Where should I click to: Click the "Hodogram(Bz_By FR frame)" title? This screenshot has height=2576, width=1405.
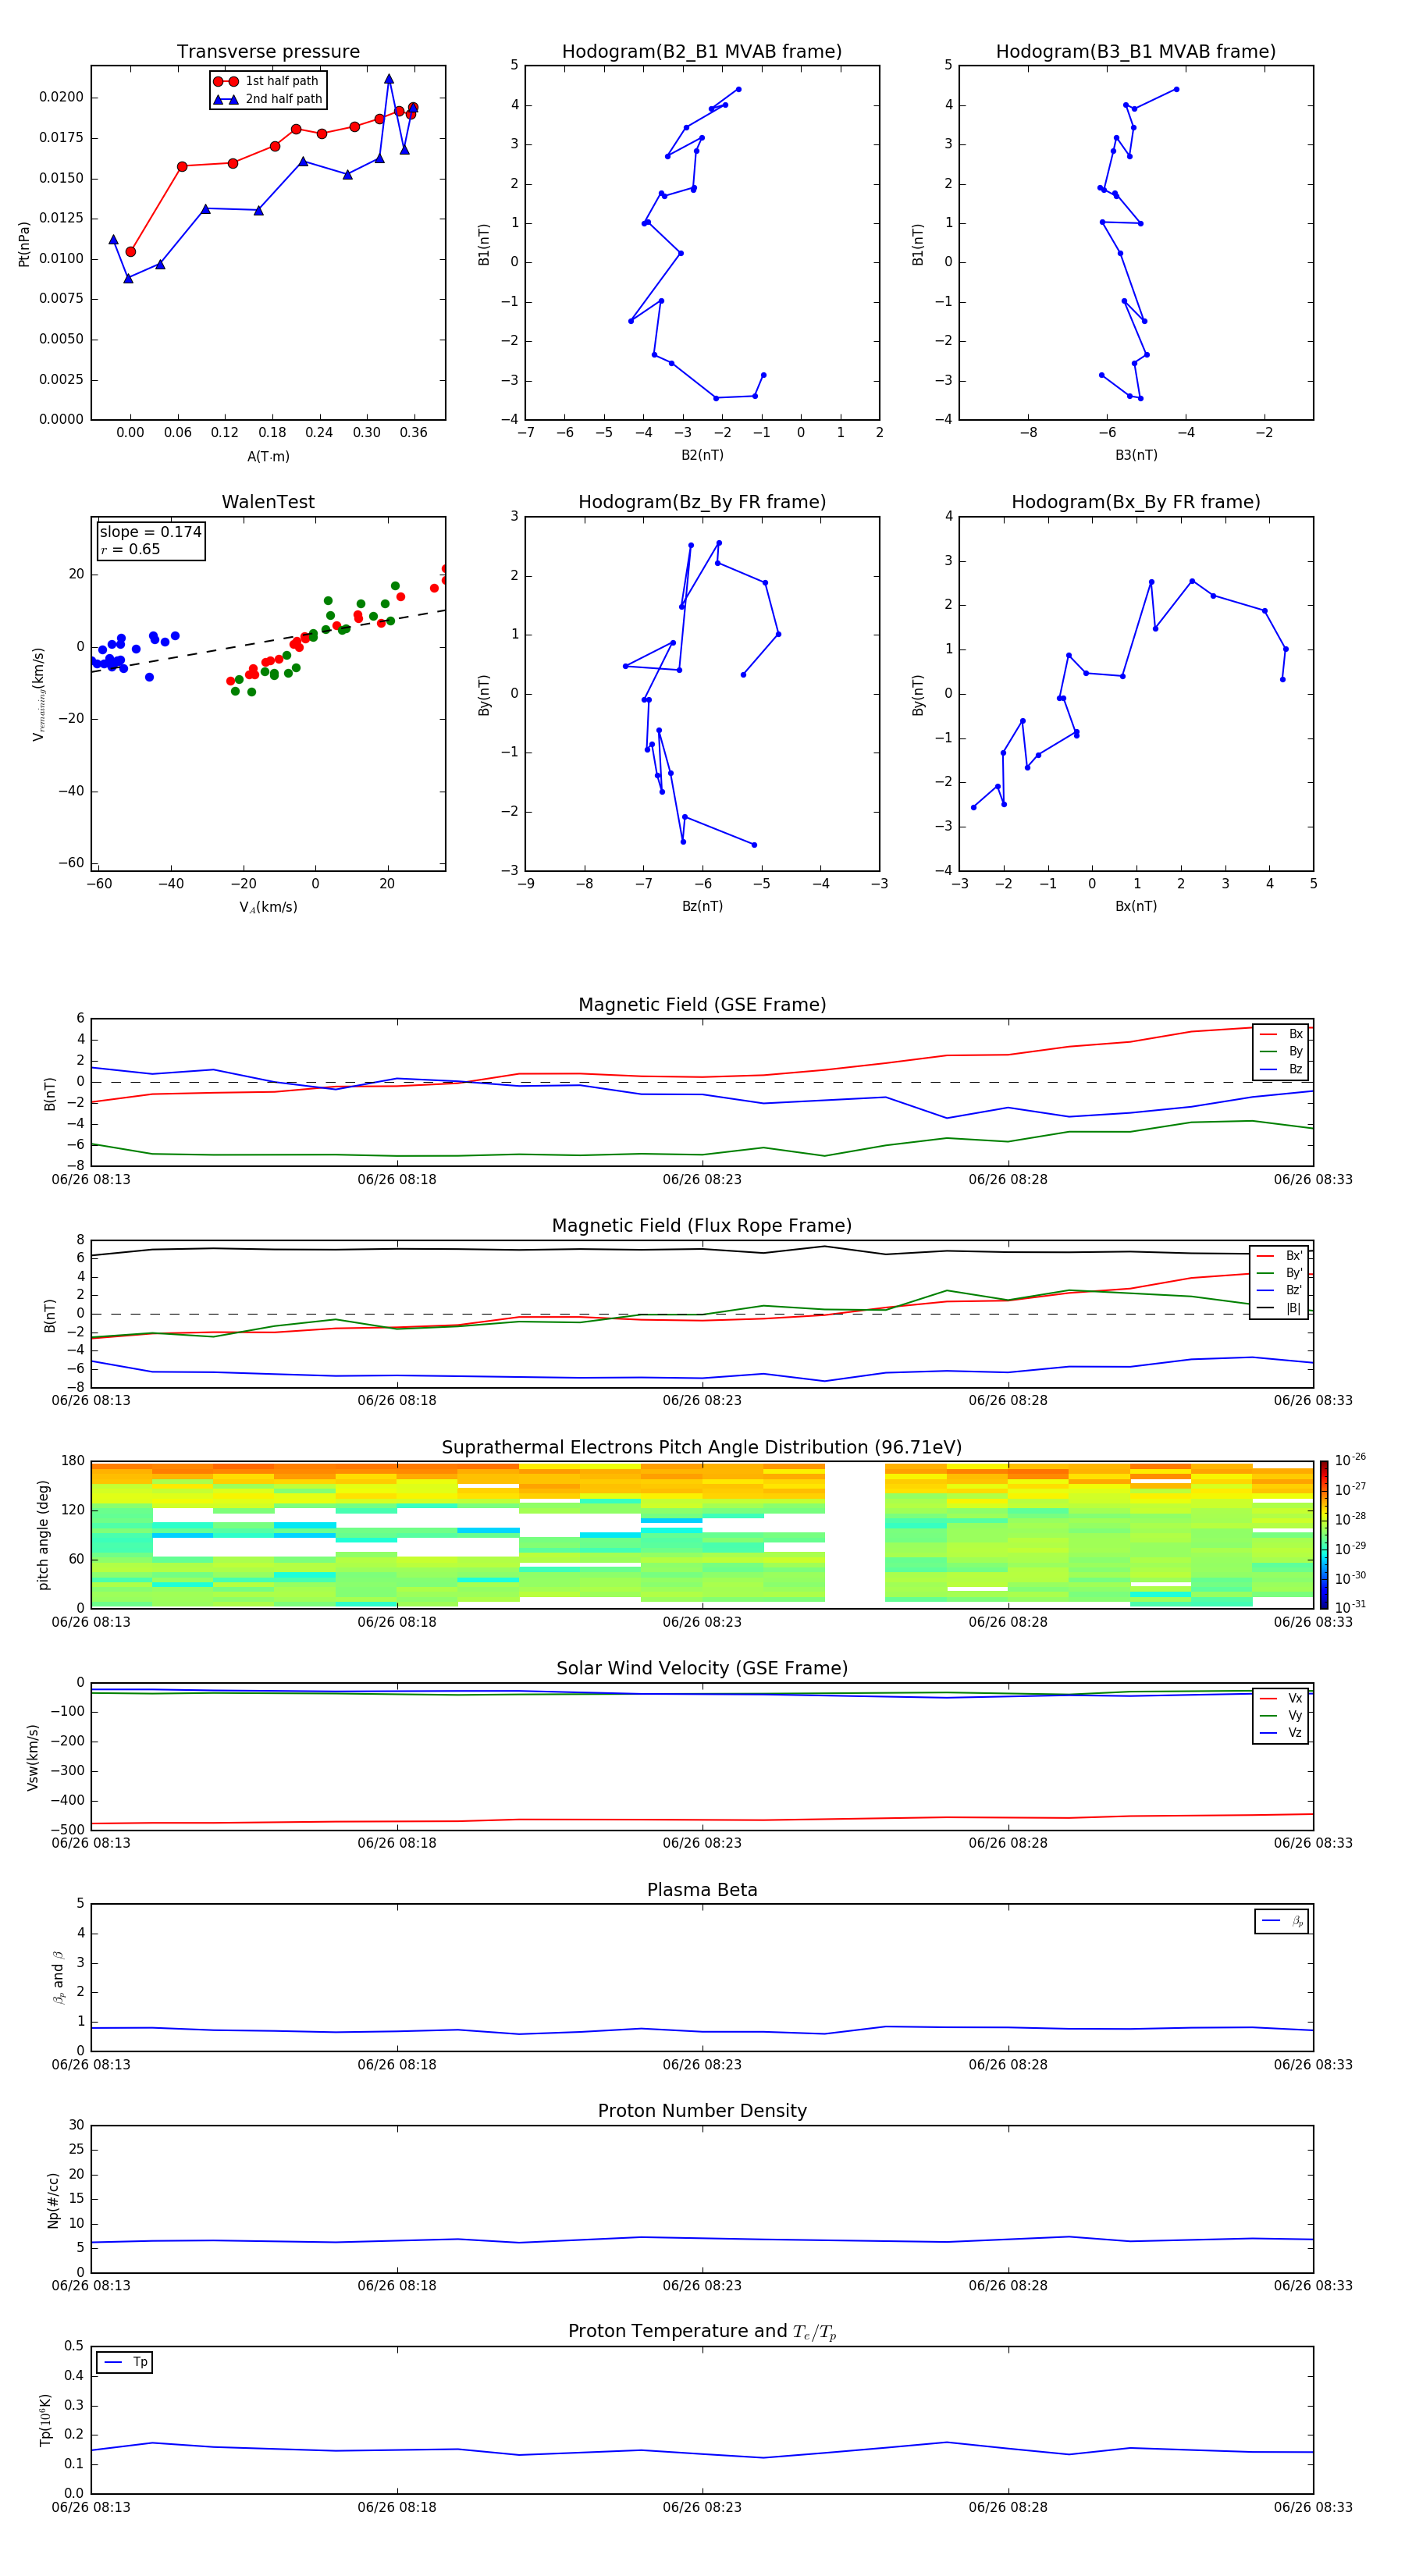702,502
